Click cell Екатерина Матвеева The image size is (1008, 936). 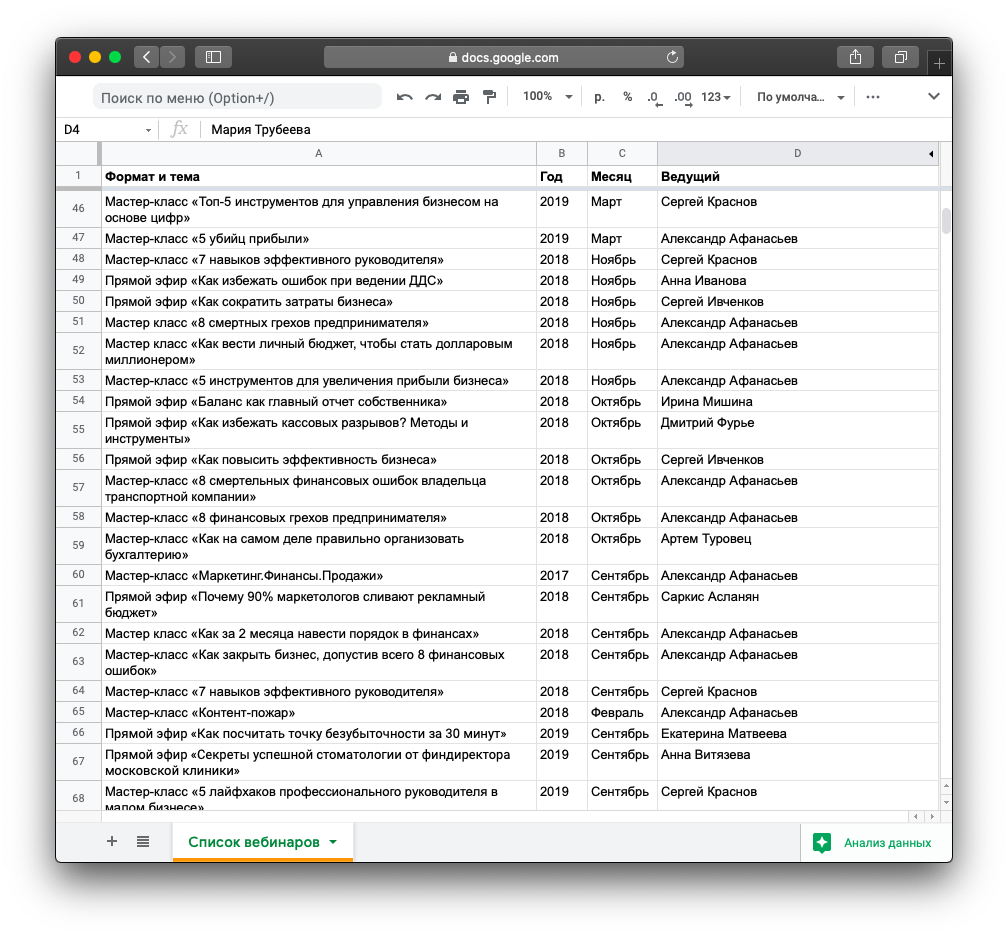coord(797,734)
